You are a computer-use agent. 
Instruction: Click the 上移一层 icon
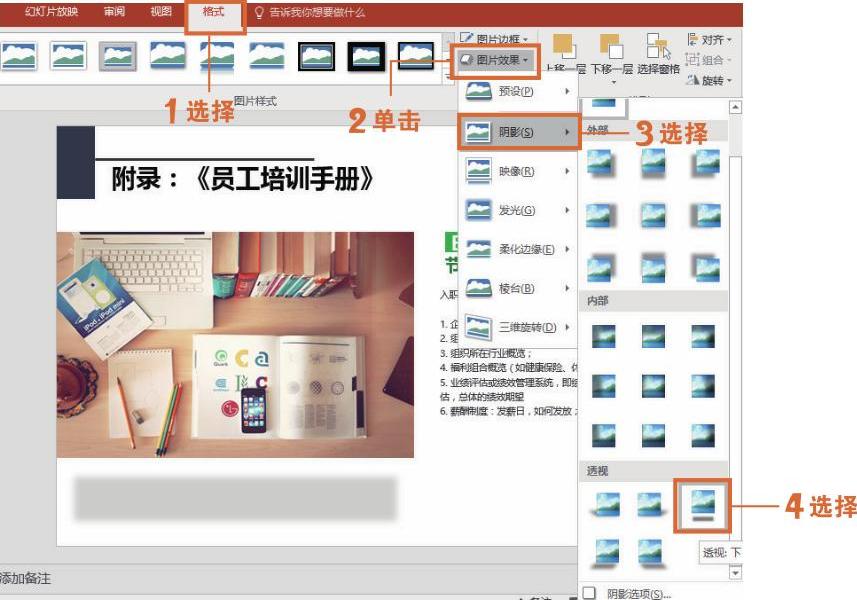(564, 46)
